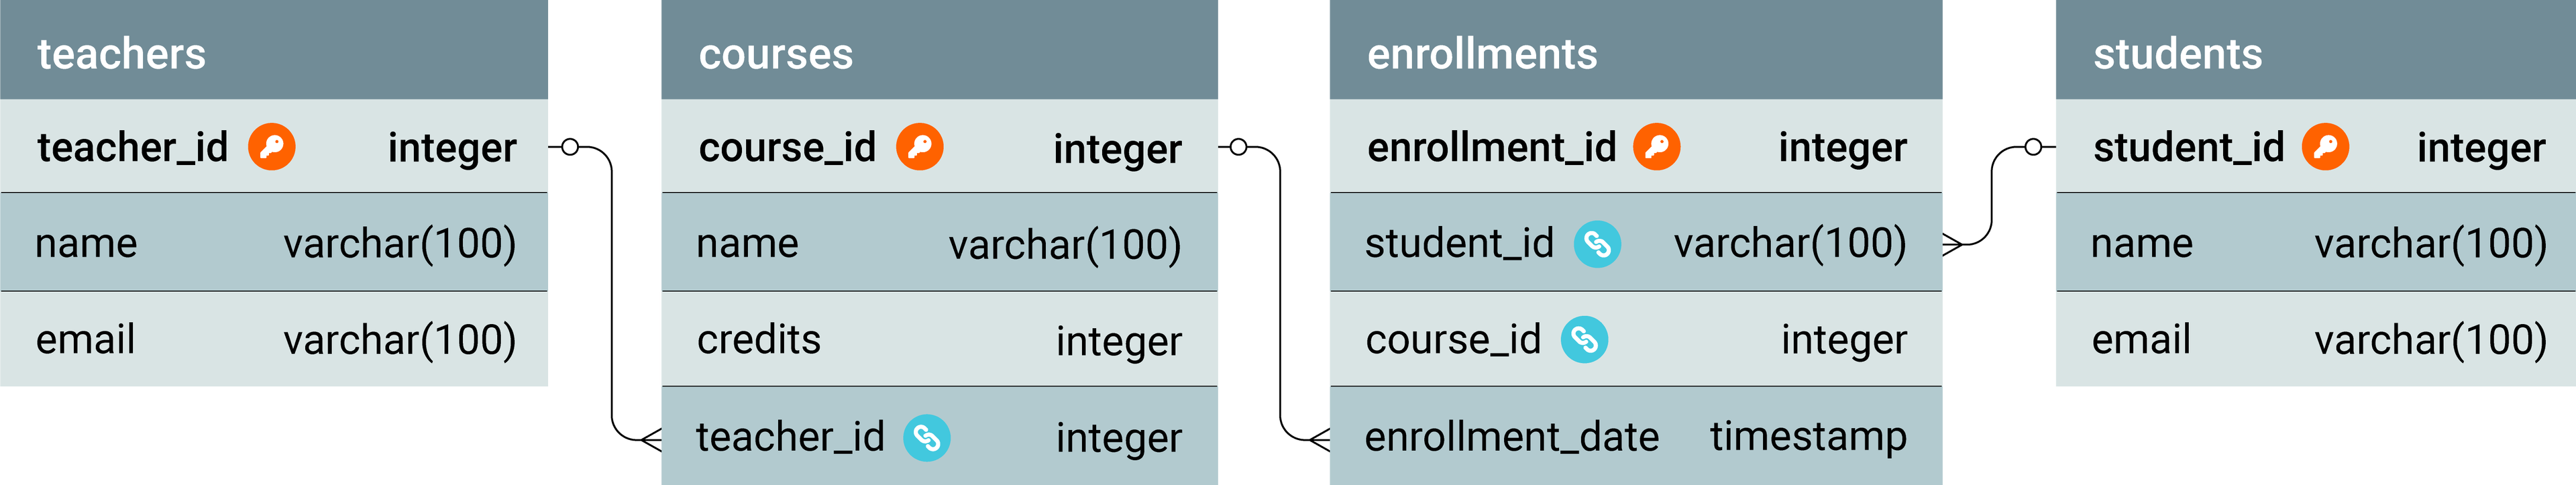Select the teachers table header
2576x485 pixels.
click(274, 50)
